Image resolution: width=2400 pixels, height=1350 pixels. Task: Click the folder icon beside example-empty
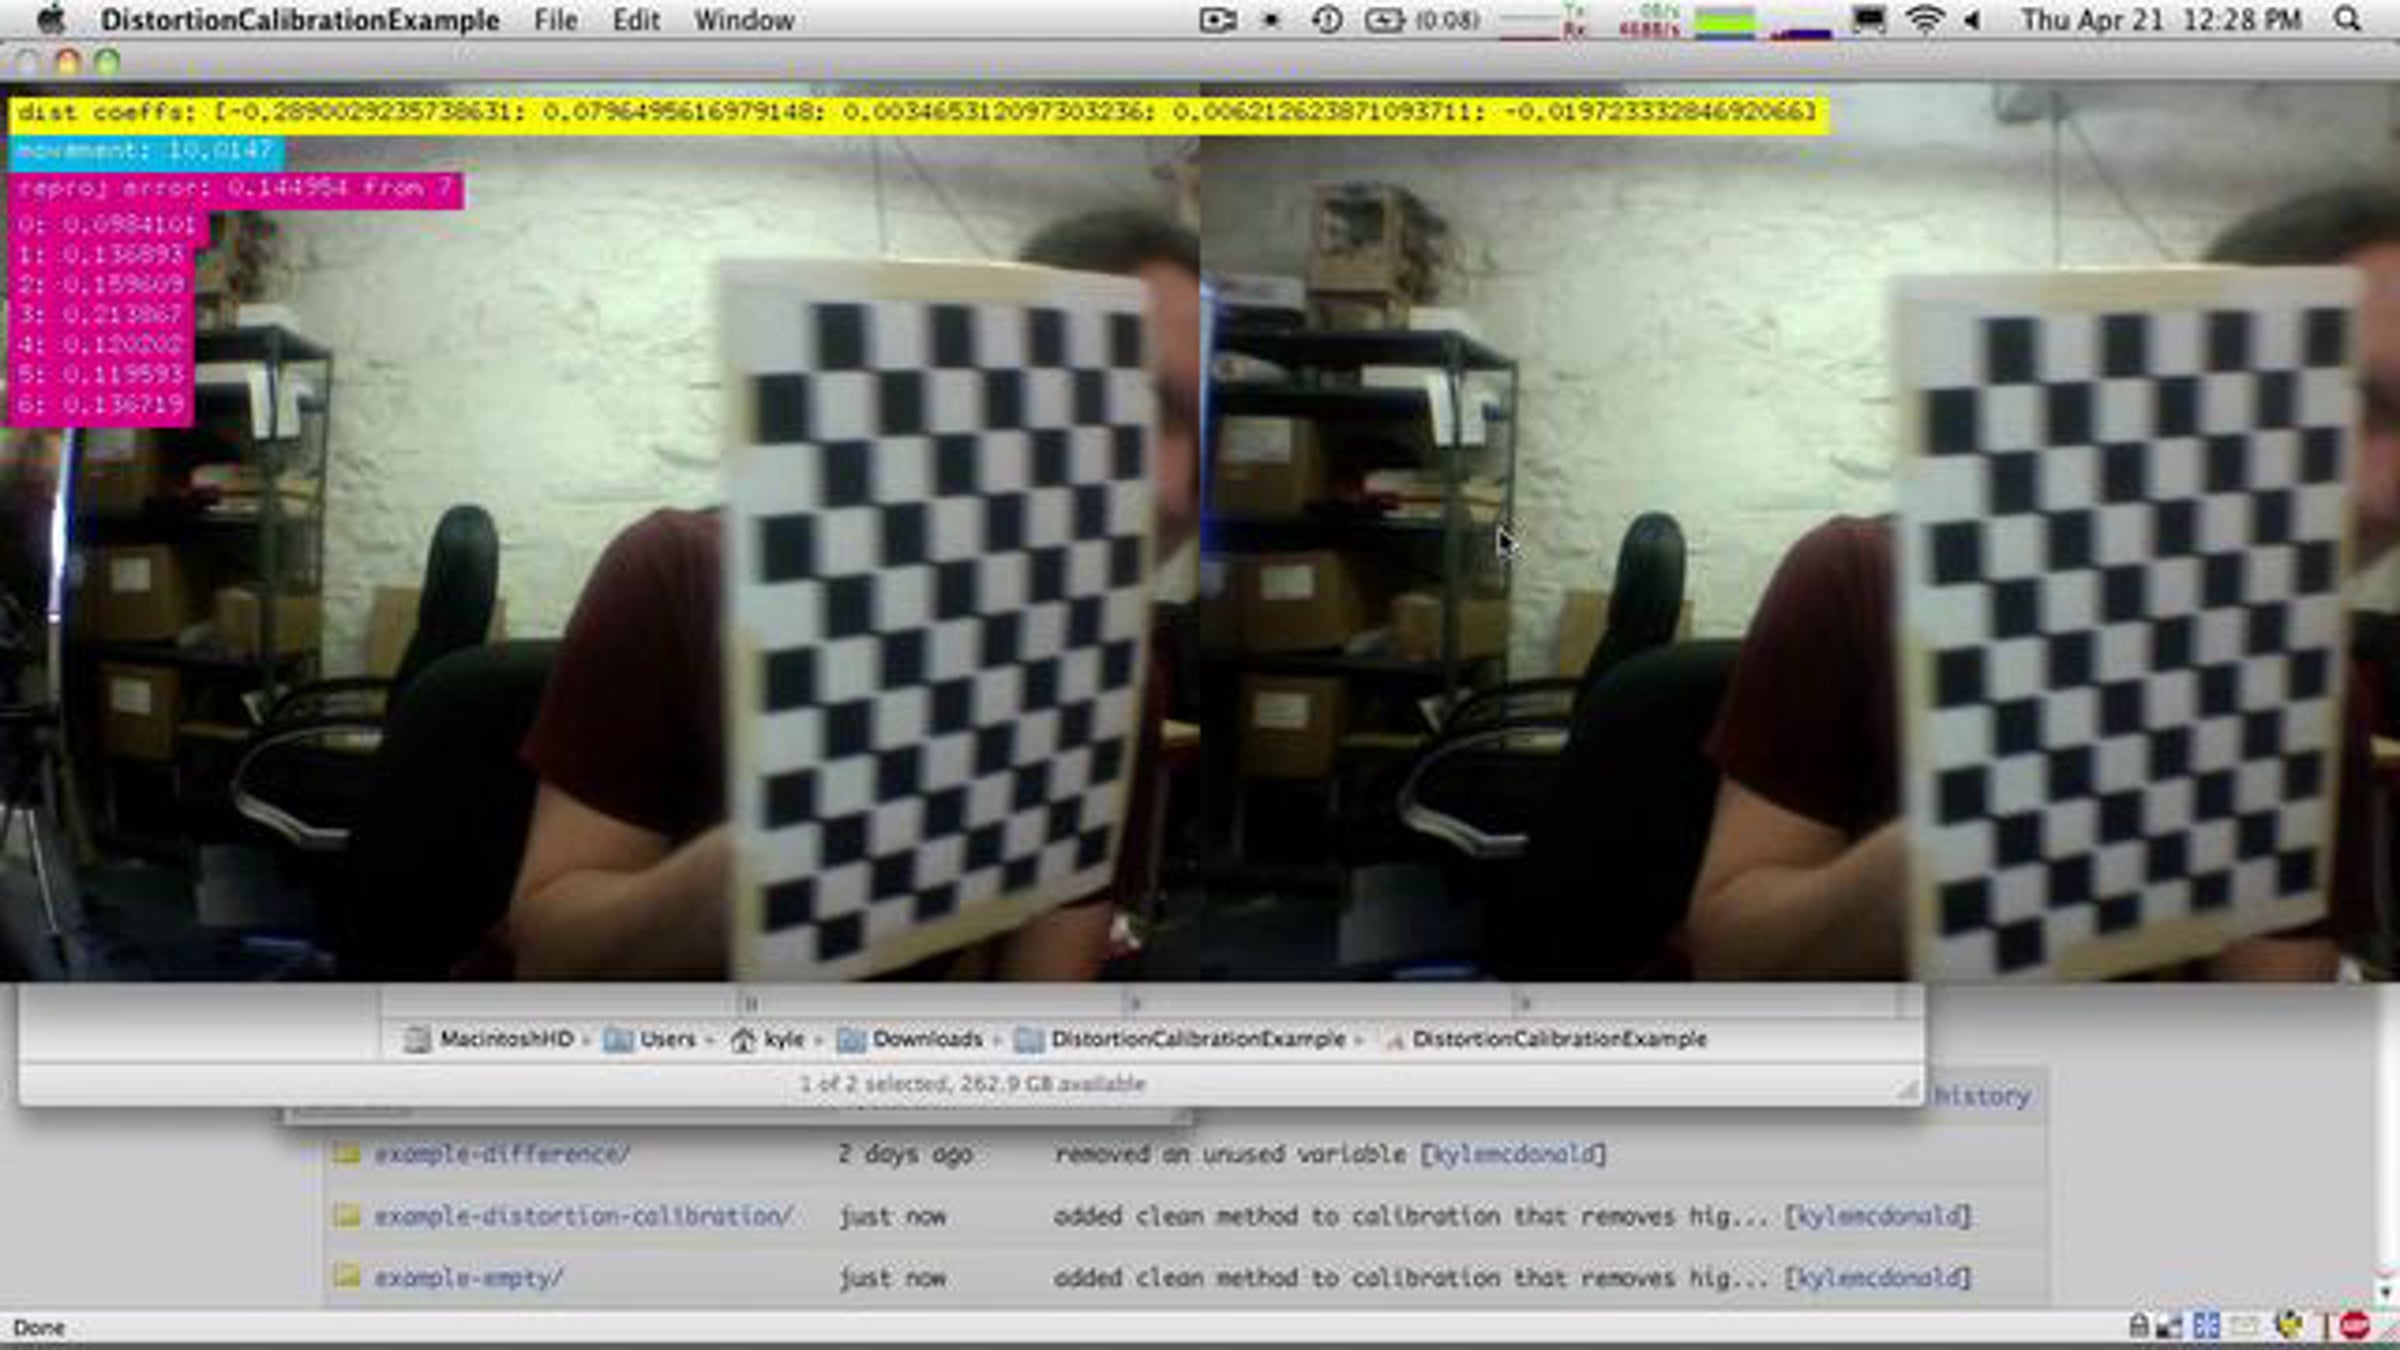click(348, 1277)
